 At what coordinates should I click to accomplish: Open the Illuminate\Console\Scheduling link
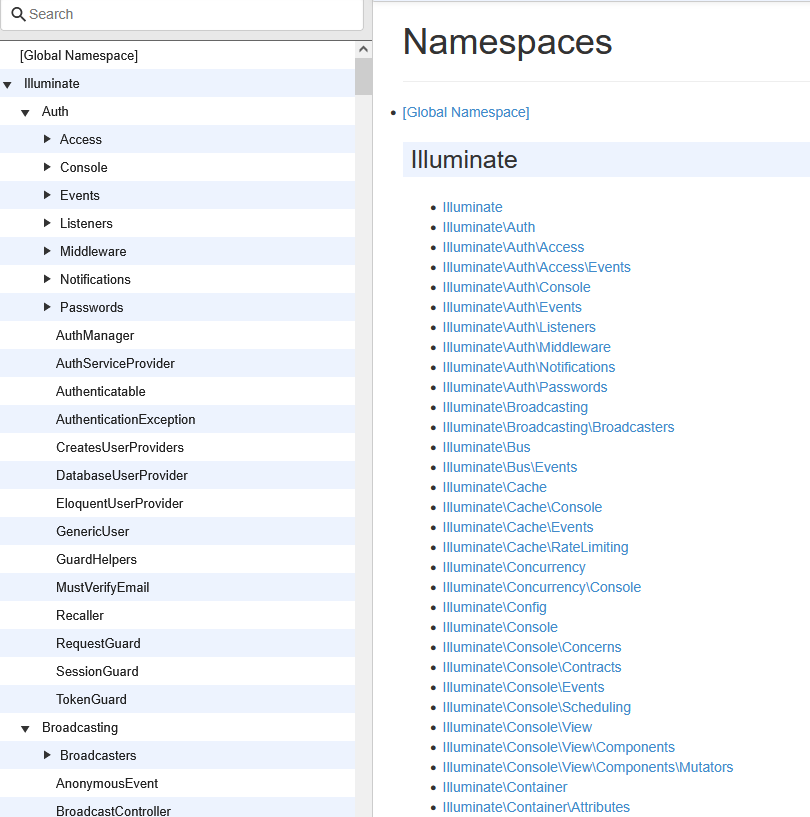pyautogui.click(x=537, y=708)
